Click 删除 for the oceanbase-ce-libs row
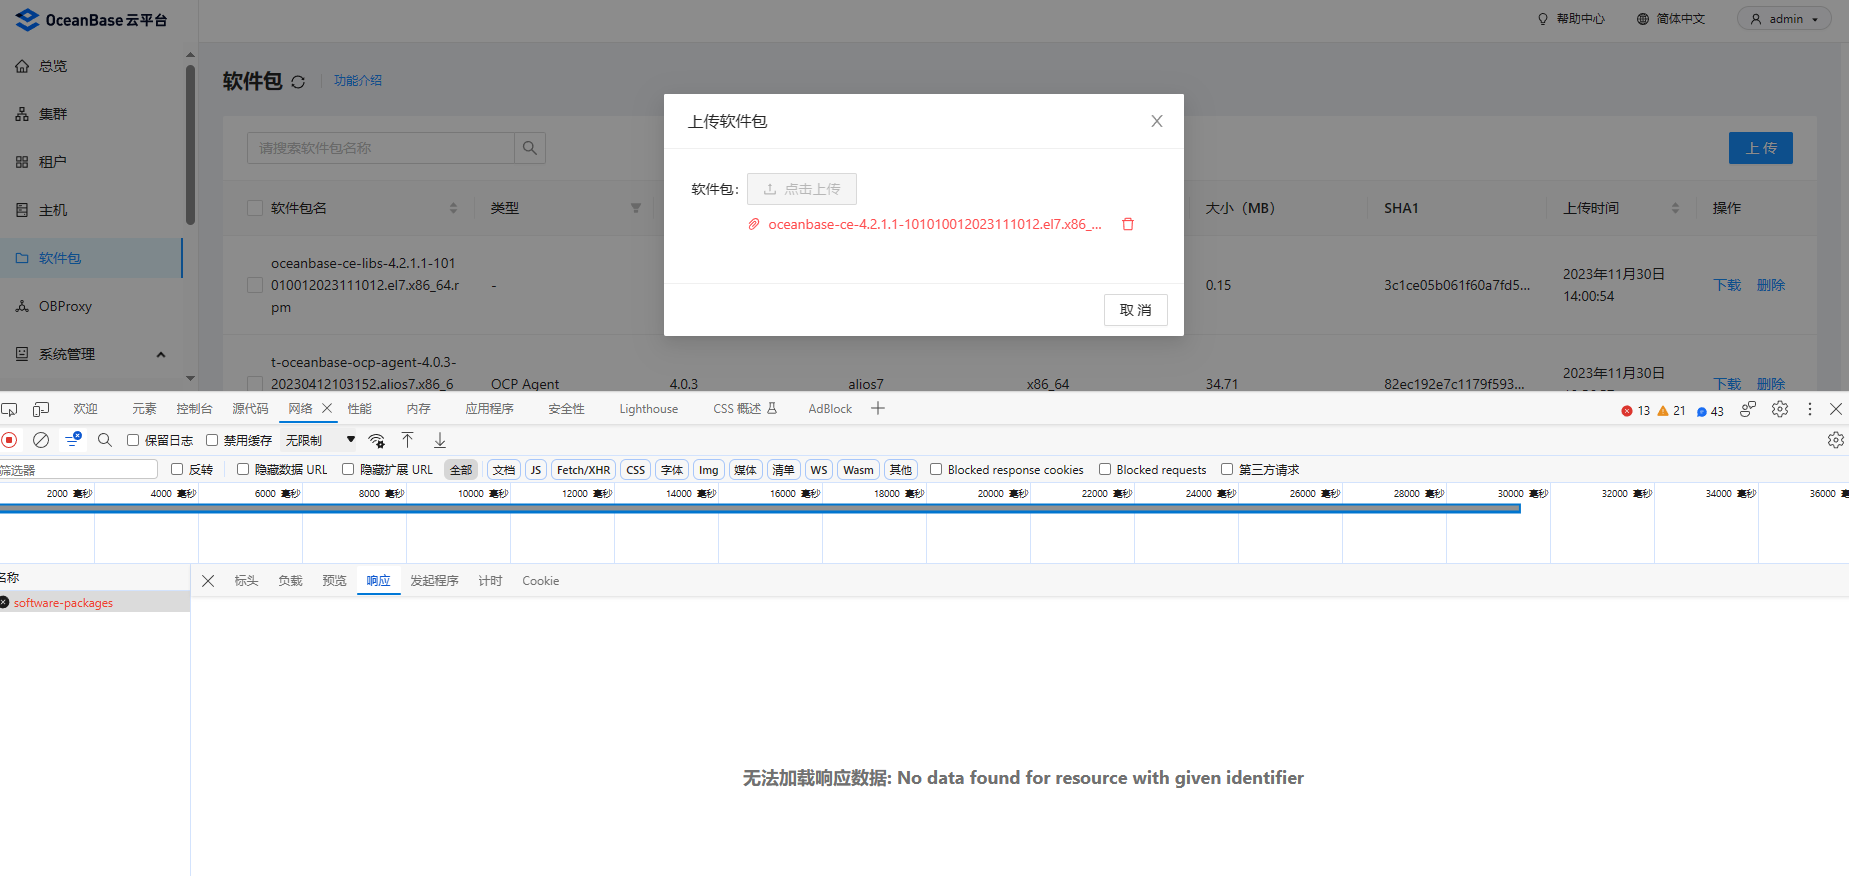Image resolution: width=1849 pixels, height=876 pixels. tap(1771, 285)
